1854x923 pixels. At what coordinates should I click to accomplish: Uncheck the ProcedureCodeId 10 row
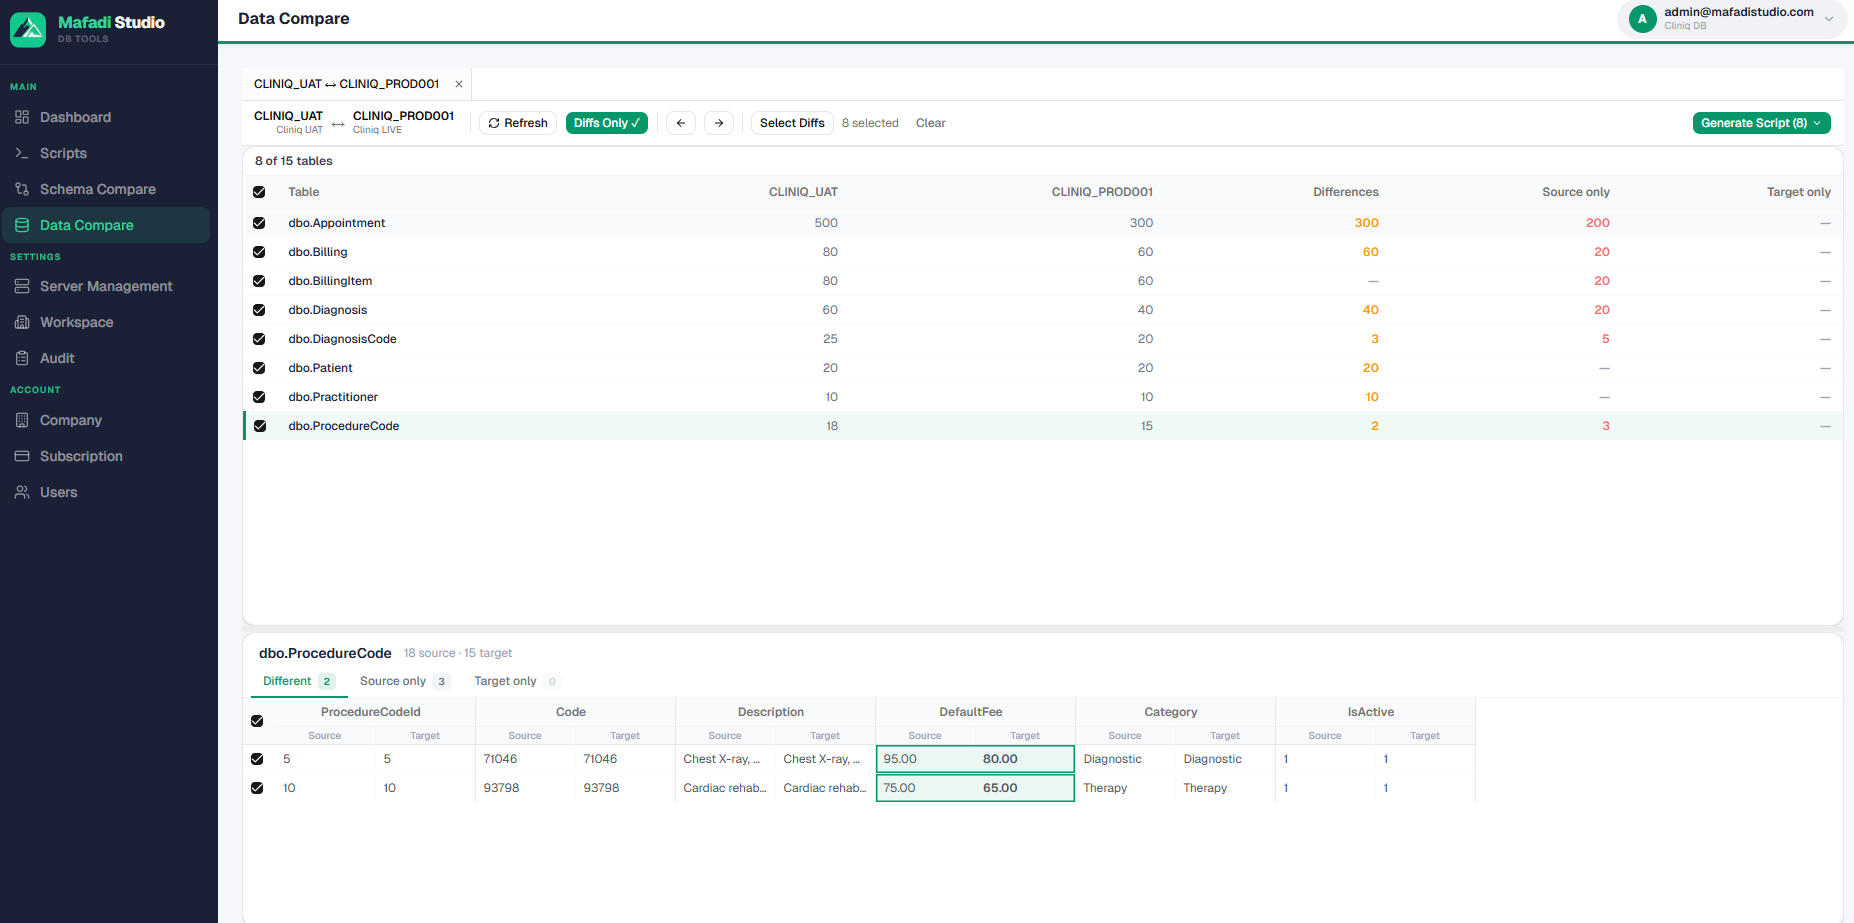pos(257,788)
